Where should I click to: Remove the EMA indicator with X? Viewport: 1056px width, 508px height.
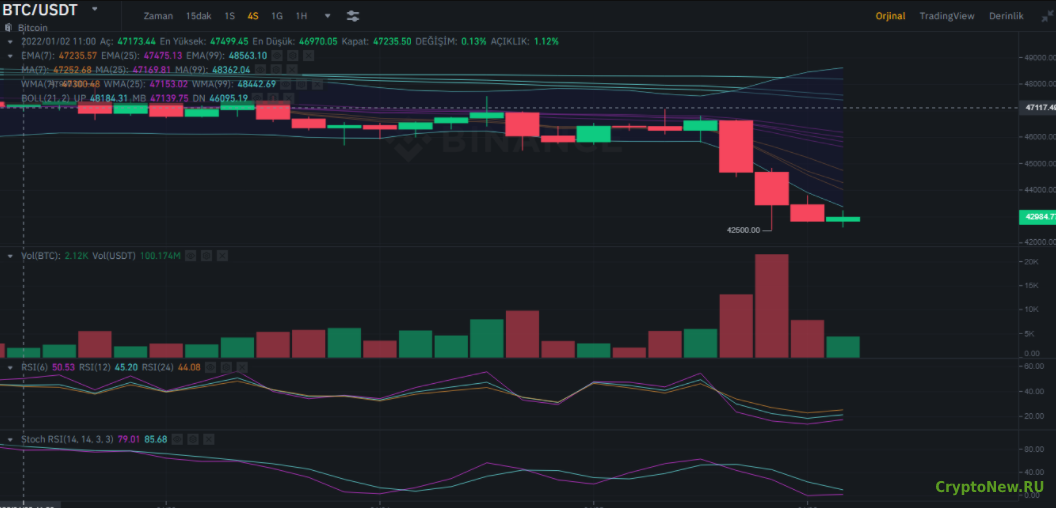coord(308,55)
